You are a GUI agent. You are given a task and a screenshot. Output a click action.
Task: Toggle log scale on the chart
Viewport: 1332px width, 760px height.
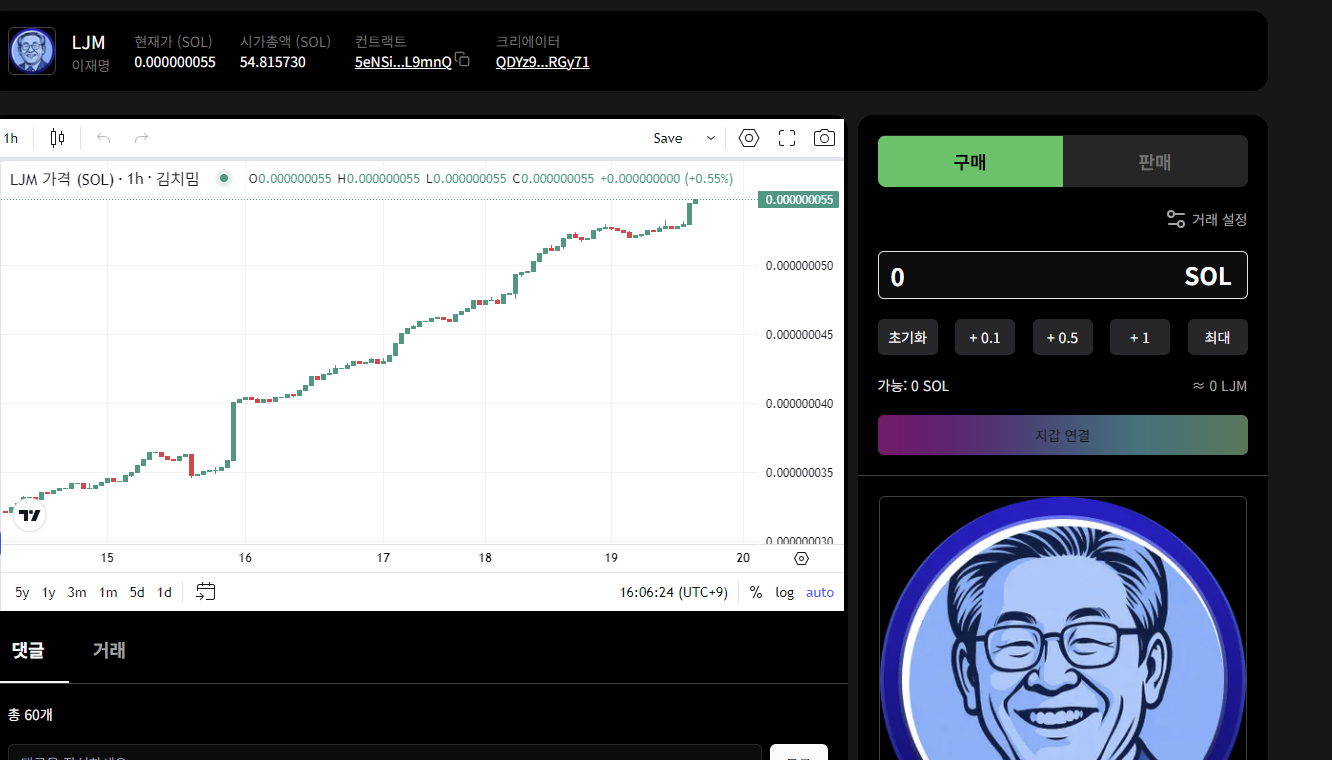[x=785, y=592]
